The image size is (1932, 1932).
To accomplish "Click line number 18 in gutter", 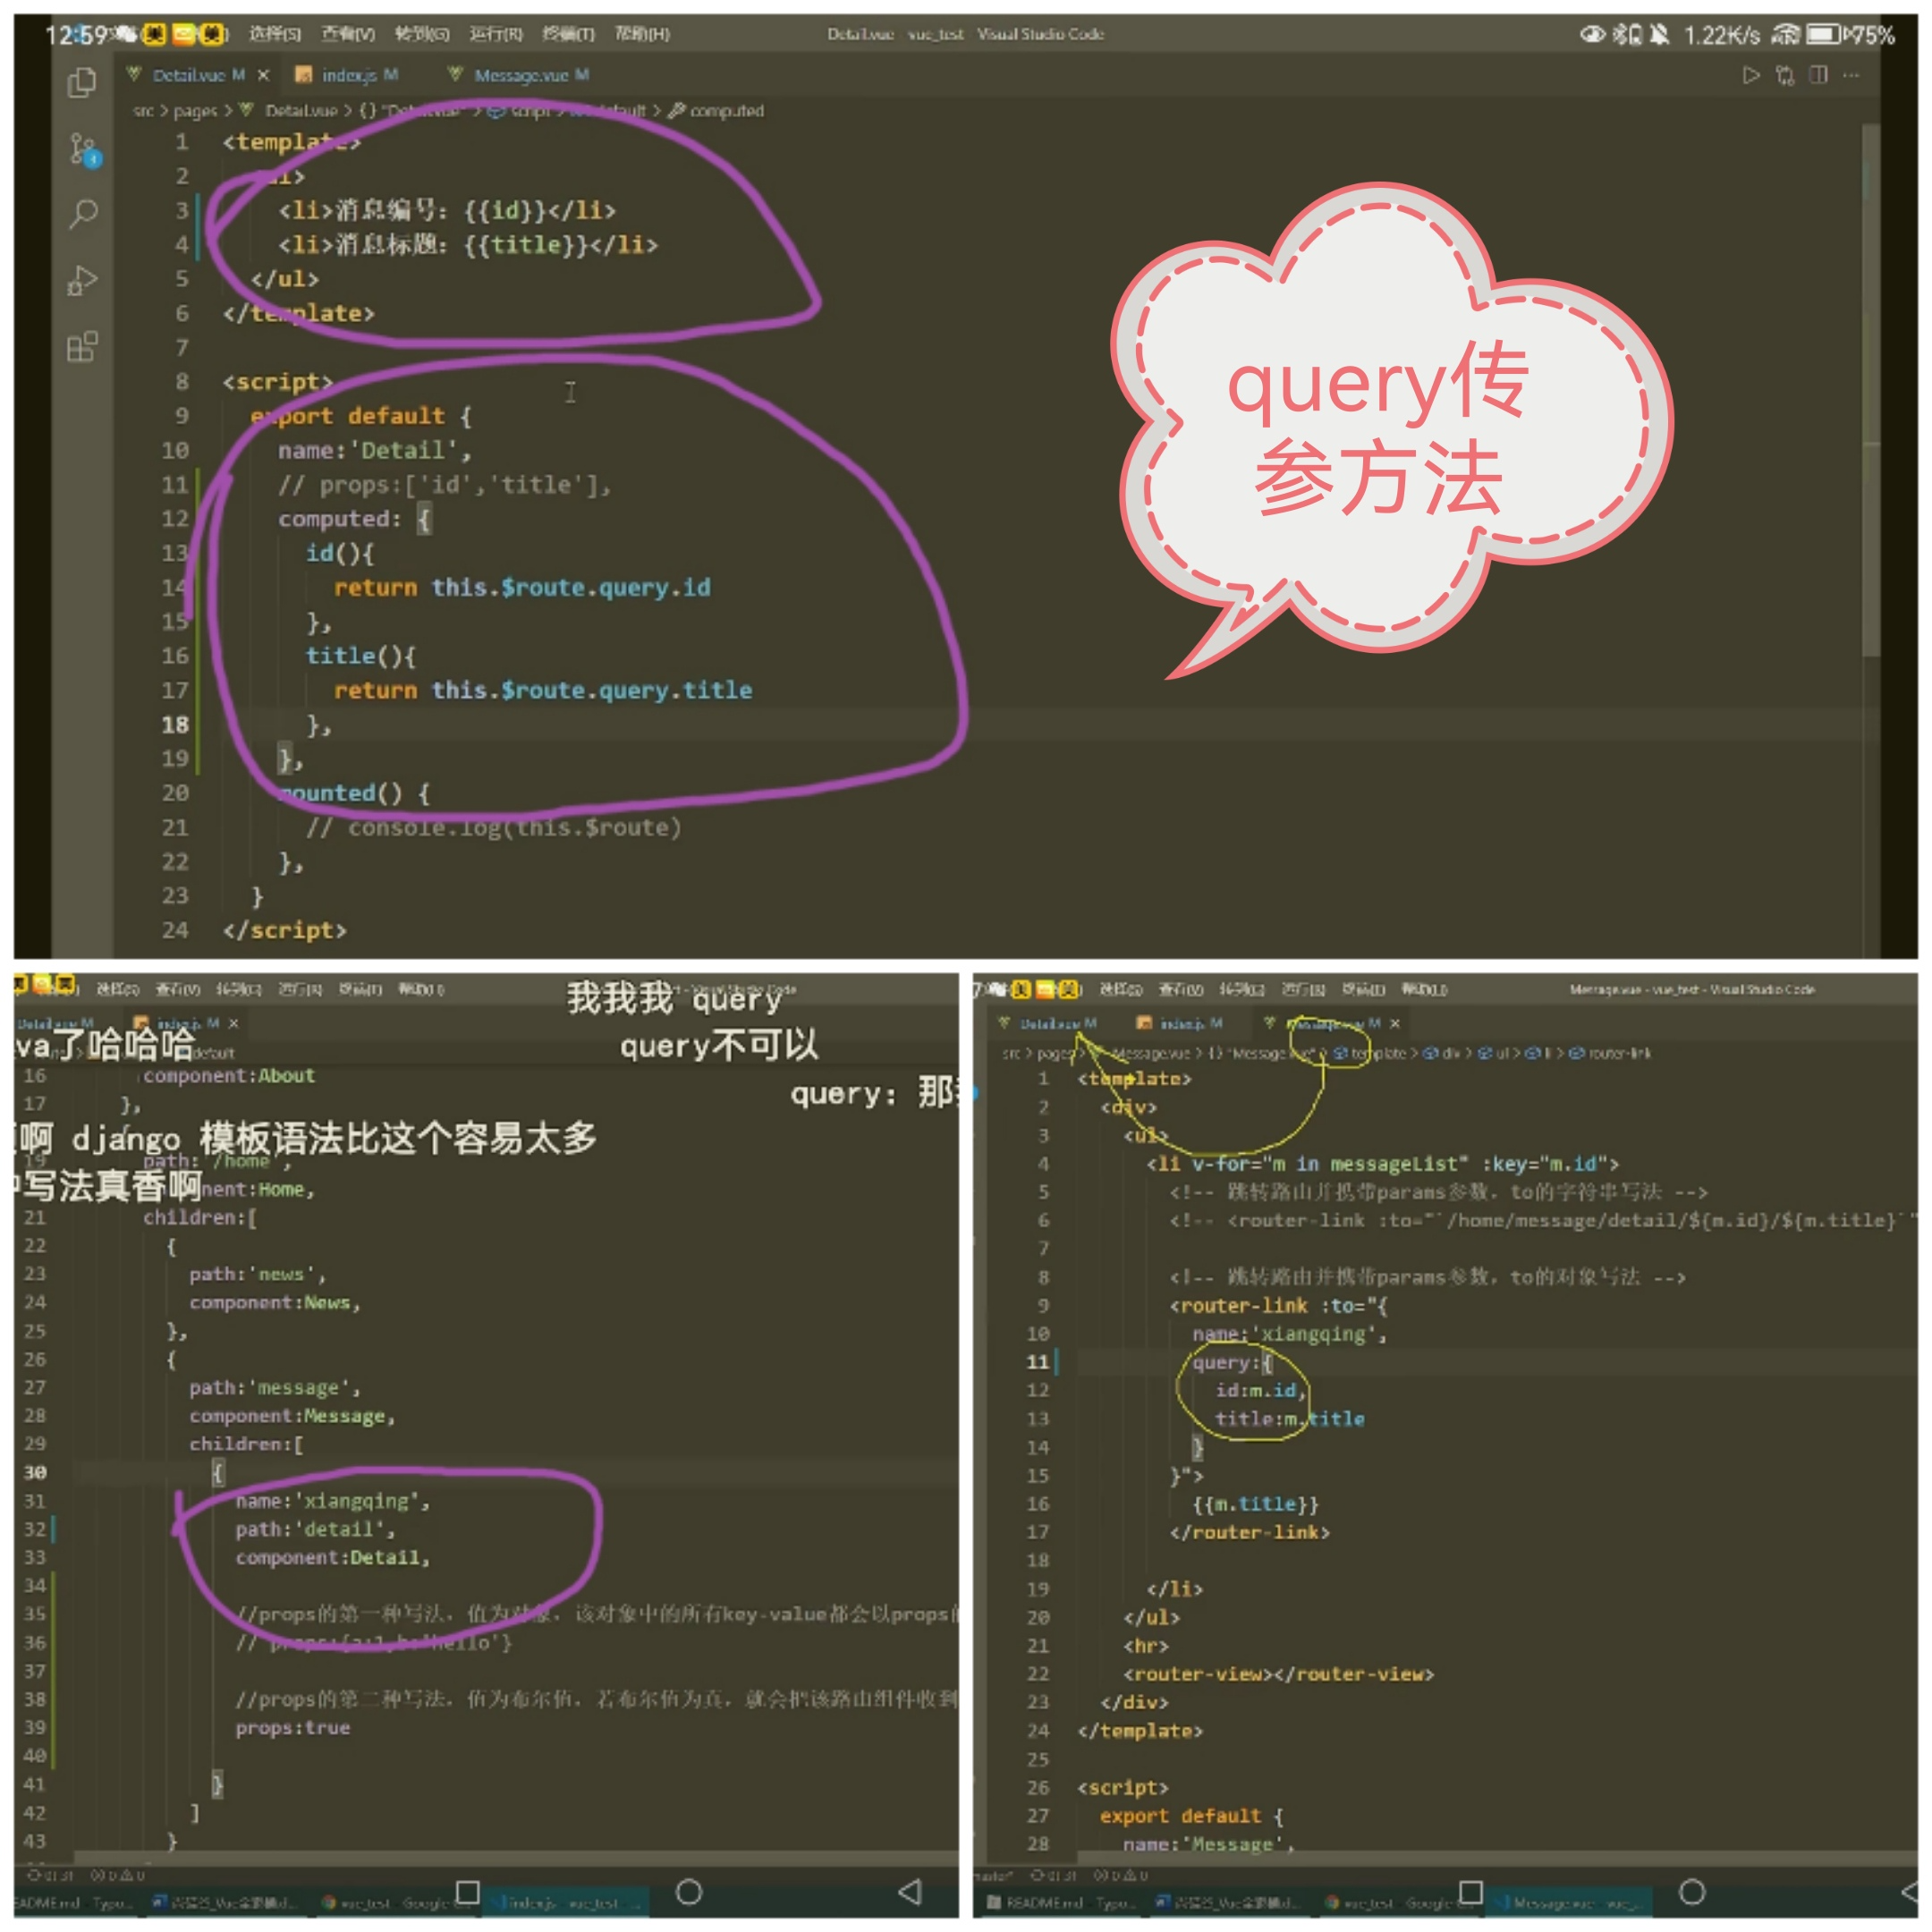I will 175,725.
